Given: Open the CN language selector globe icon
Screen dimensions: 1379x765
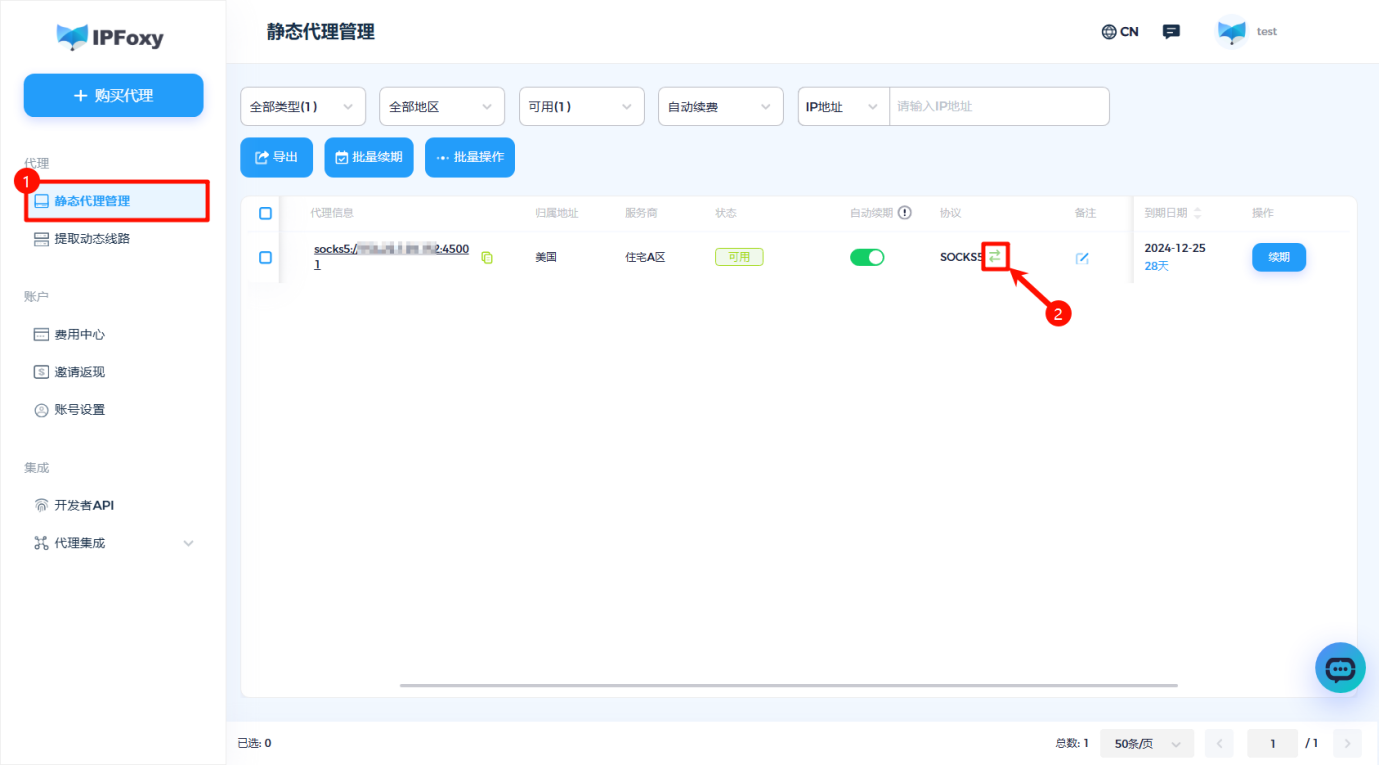Looking at the screenshot, I should (x=1108, y=31).
